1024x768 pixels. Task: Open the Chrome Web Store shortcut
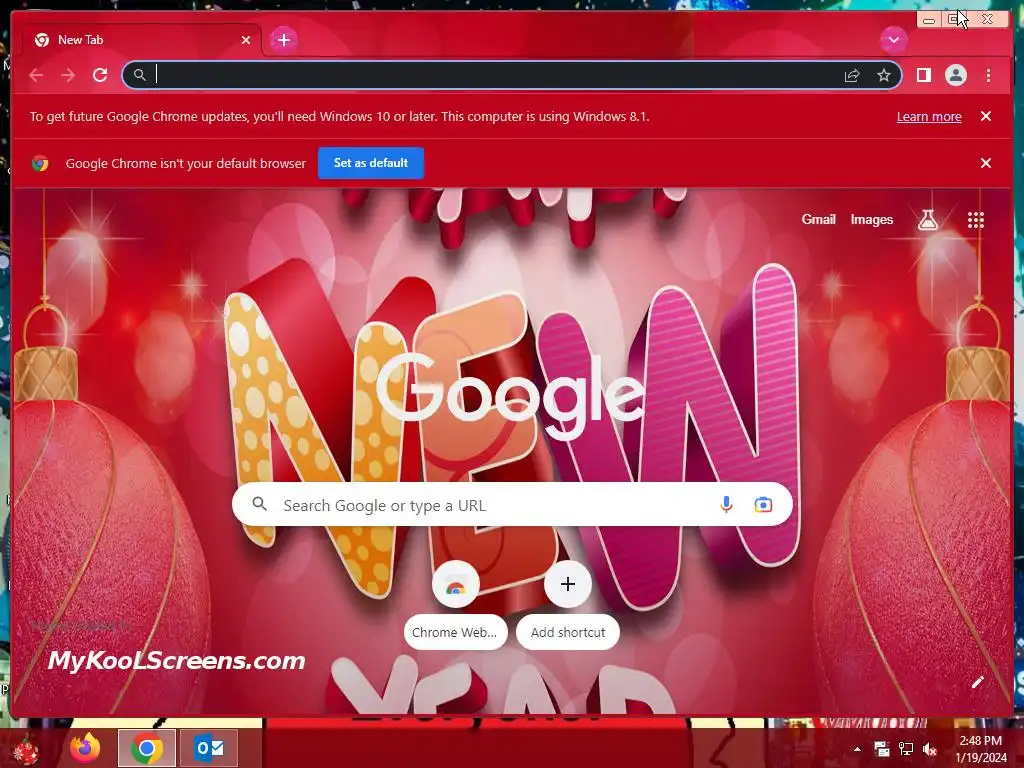pyautogui.click(x=456, y=605)
